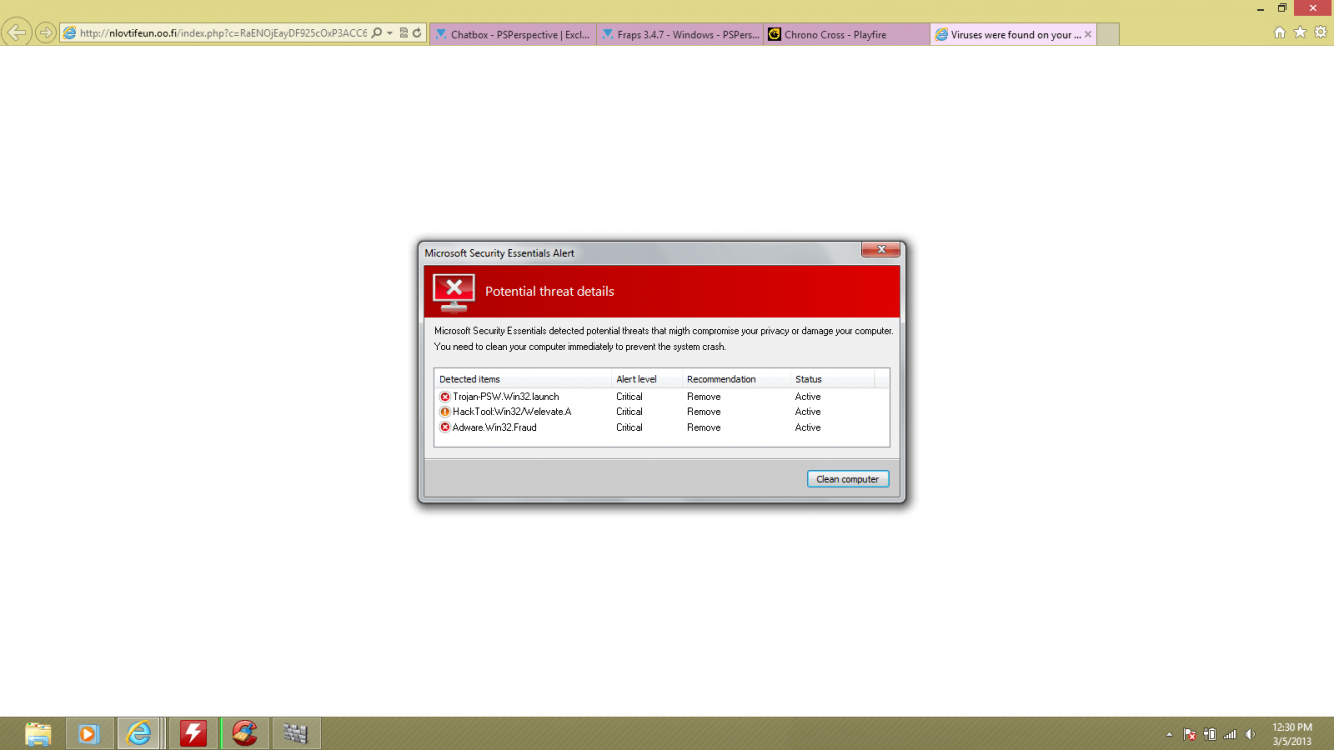
Task: Restore down the browser window
Action: click(x=1282, y=8)
